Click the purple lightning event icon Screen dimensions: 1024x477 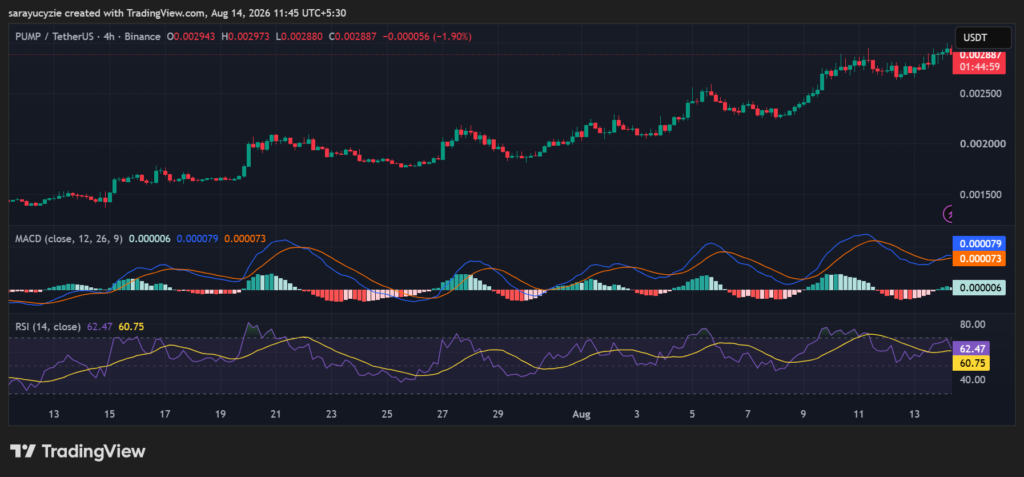click(948, 213)
